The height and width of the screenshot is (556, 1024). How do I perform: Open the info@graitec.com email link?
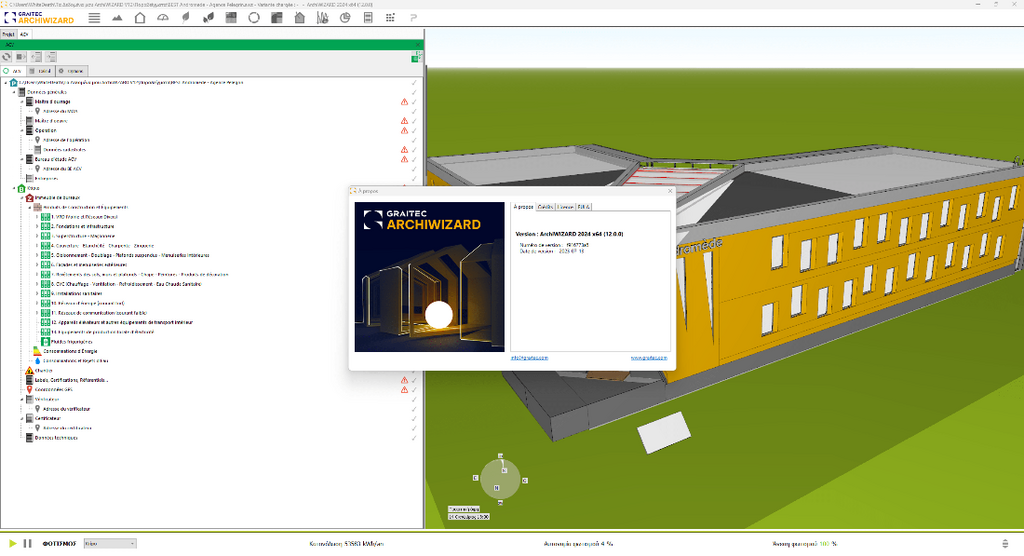tap(529, 358)
